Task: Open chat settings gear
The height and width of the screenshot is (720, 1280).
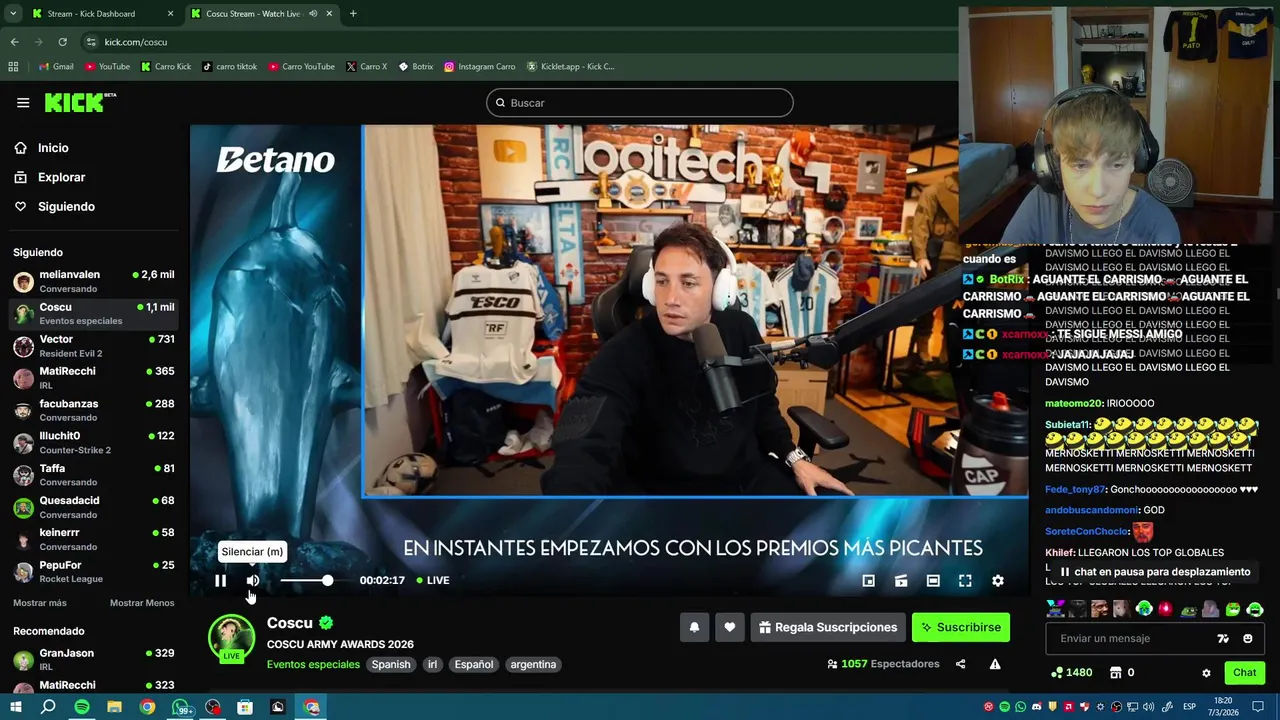Action: click(x=1206, y=673)
